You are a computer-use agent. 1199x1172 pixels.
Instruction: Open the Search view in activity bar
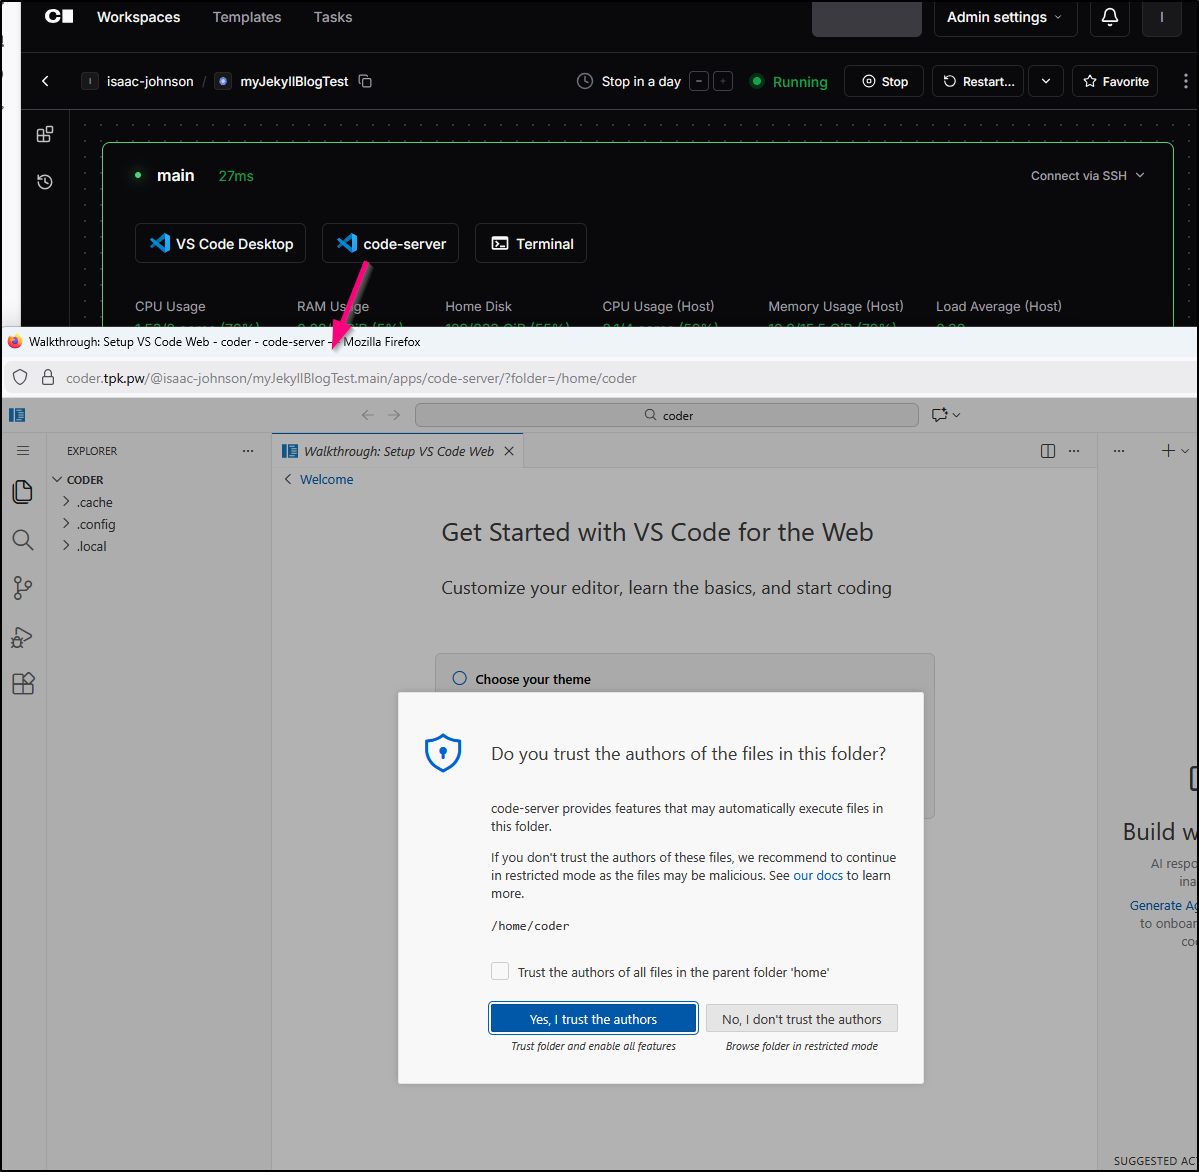[22, 540]
